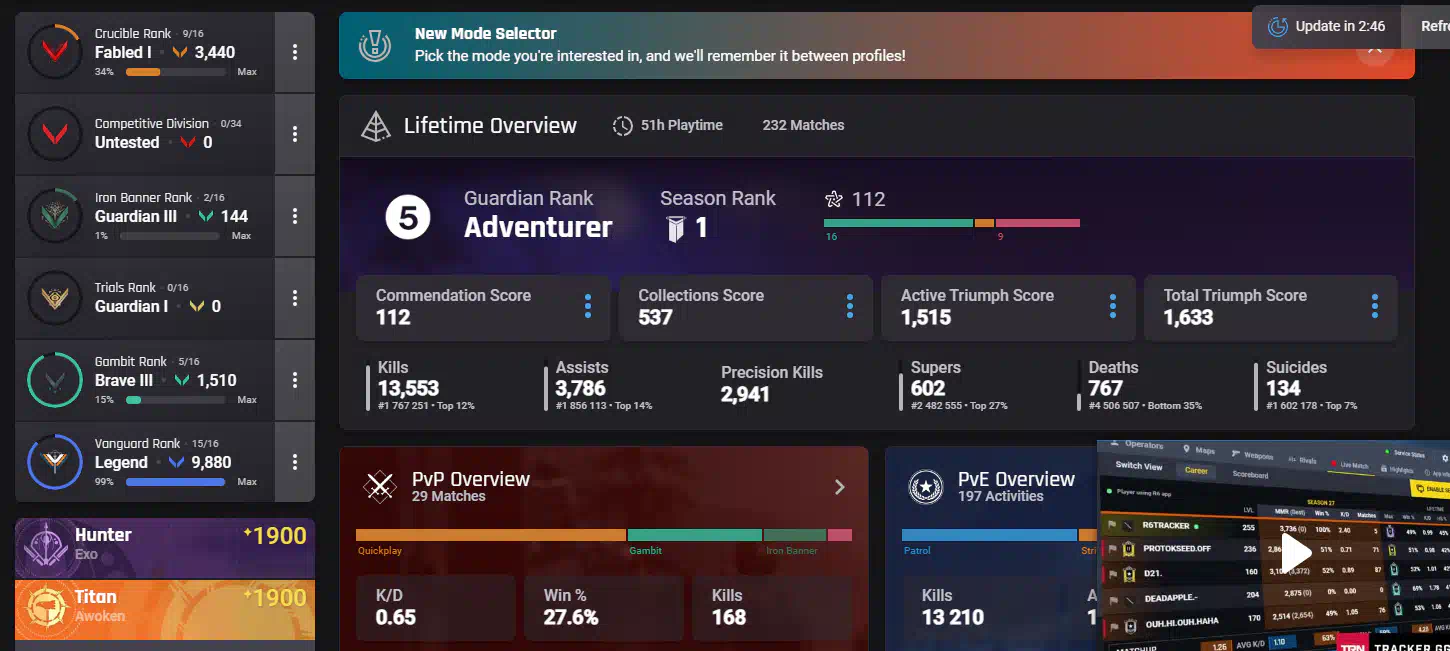Click the Adventurer Guardian Rank label
This screenshot has height=651, width=1450.
tap(538, 227)
